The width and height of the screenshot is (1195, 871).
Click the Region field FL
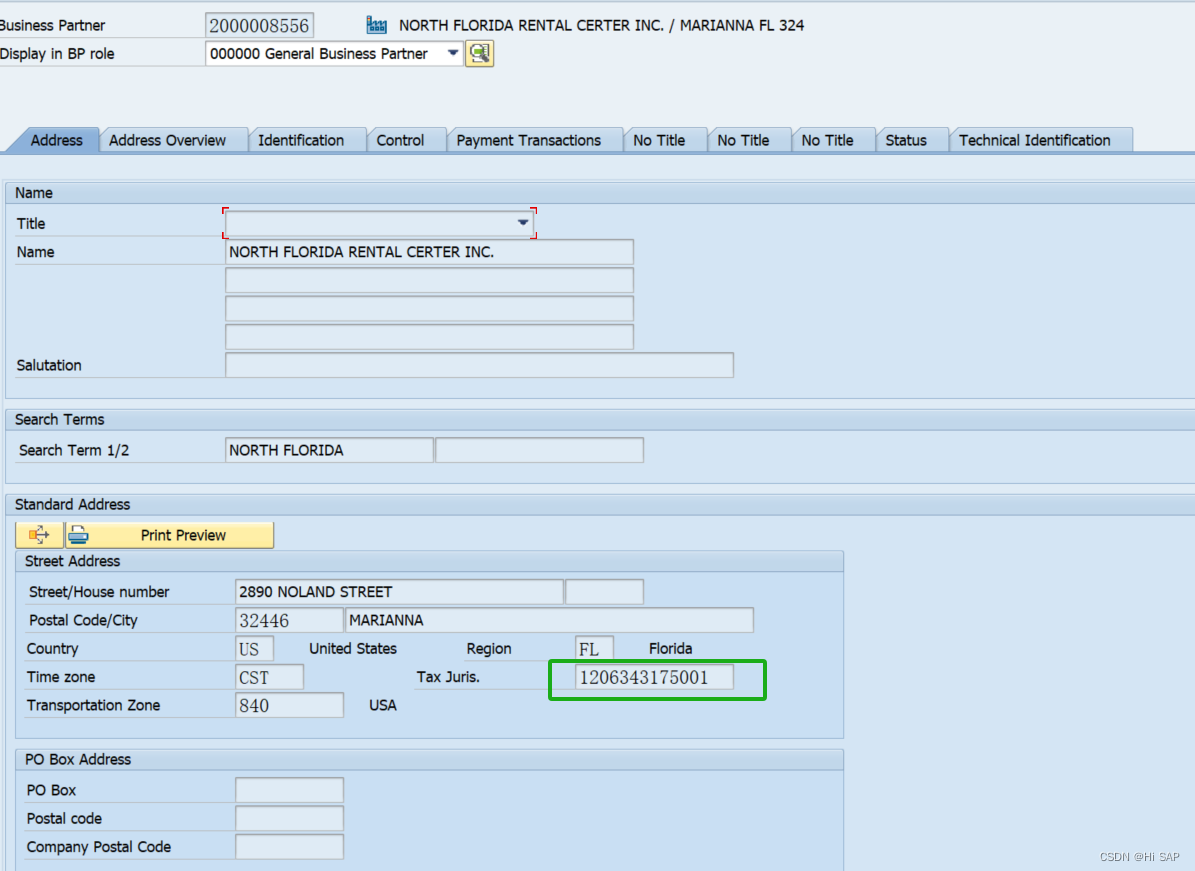pos(594,648)
